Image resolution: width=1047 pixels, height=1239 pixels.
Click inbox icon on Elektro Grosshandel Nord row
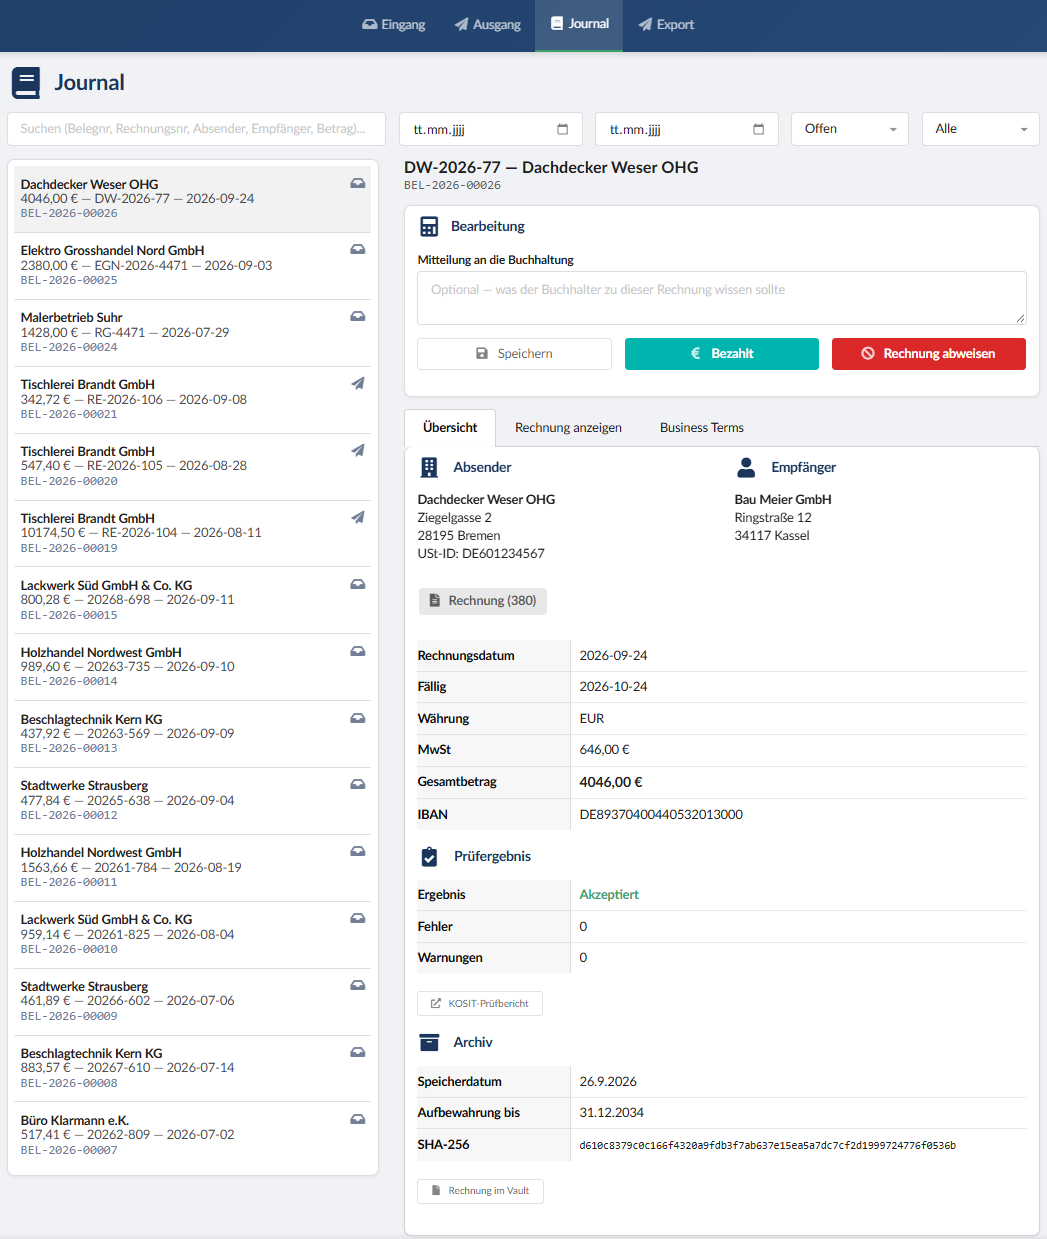point(357,249)
